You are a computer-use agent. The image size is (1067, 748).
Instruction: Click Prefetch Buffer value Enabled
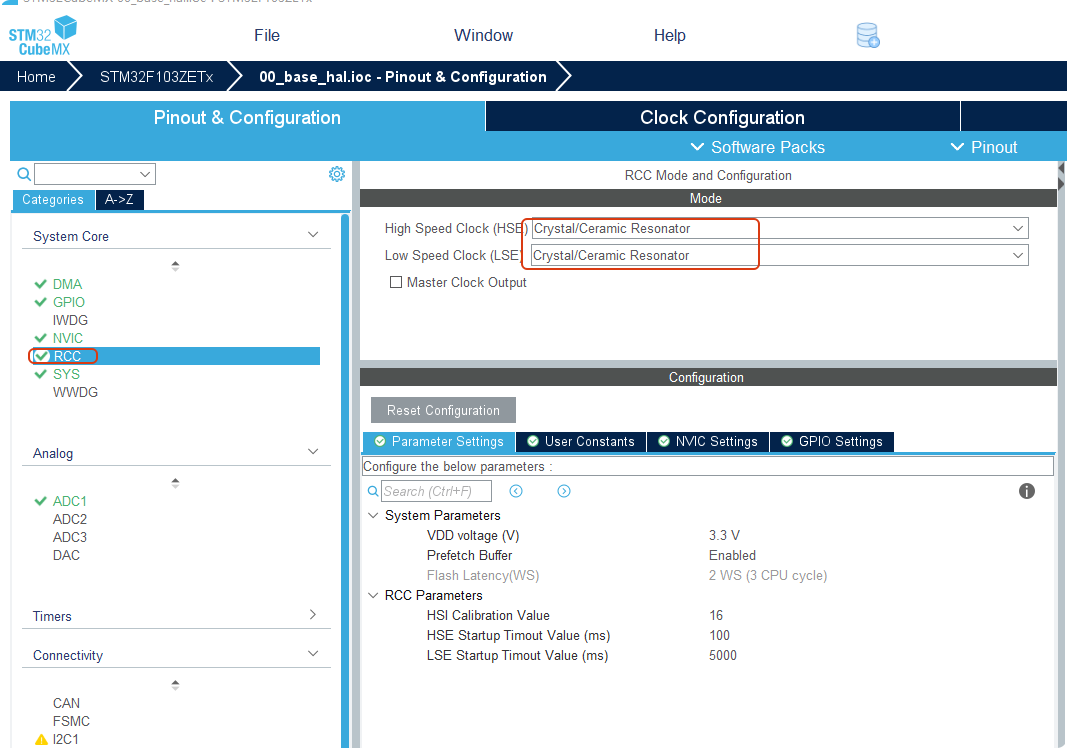(732, 555)
